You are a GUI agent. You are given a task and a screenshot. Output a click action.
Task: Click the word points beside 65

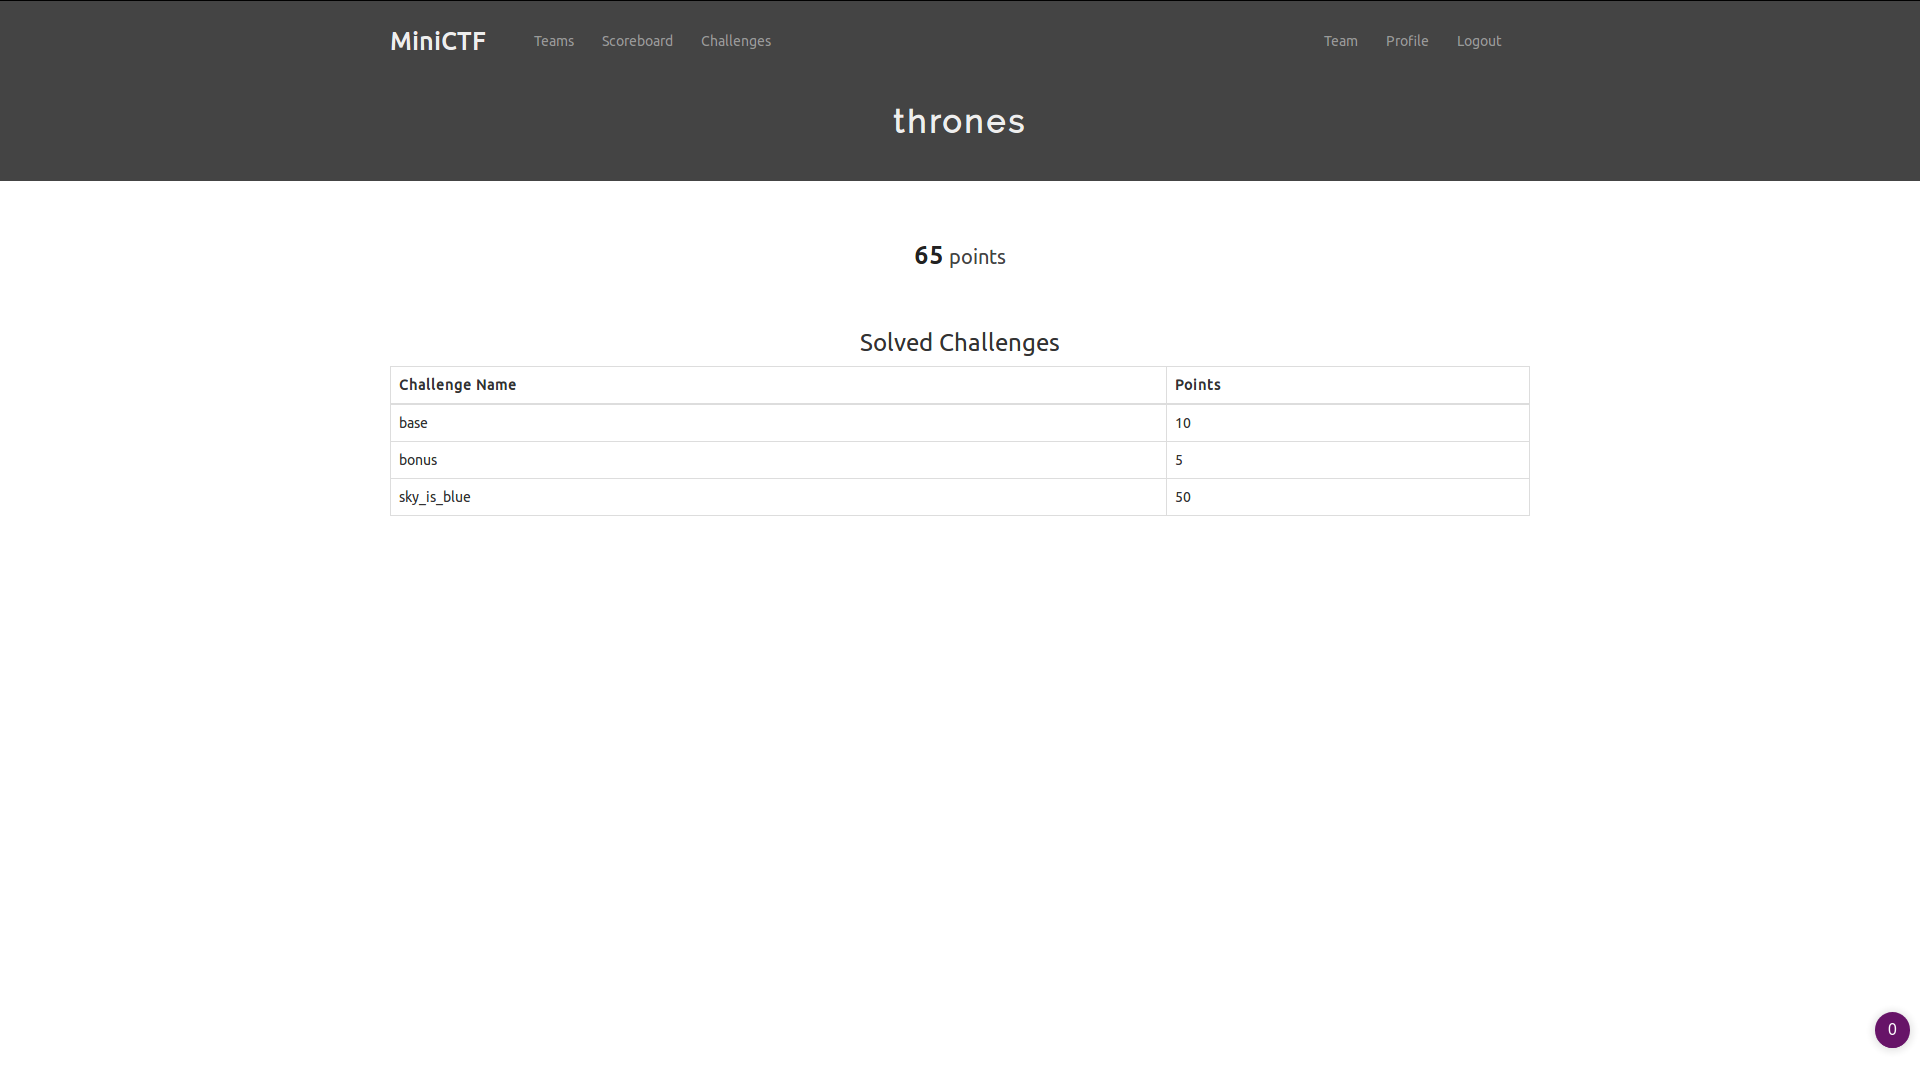(x=977, y=257)
